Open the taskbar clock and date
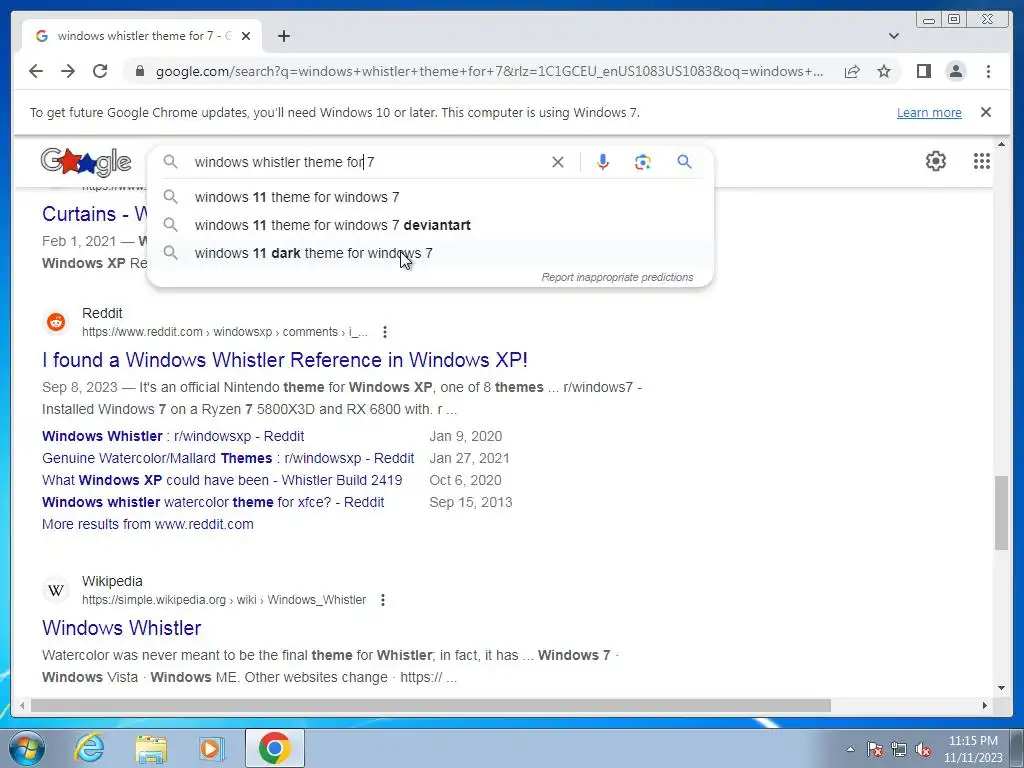 tap(973, 749)
